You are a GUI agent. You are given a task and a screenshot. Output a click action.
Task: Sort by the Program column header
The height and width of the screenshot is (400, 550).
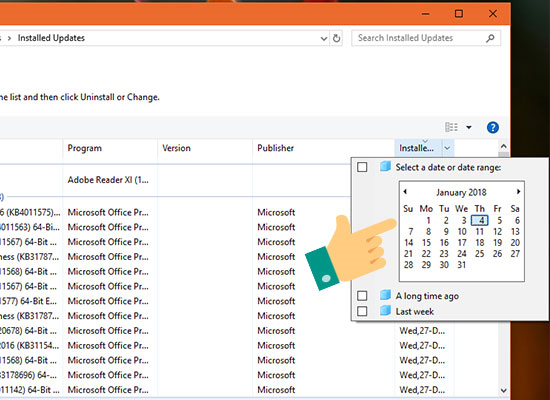click(110, 148)
